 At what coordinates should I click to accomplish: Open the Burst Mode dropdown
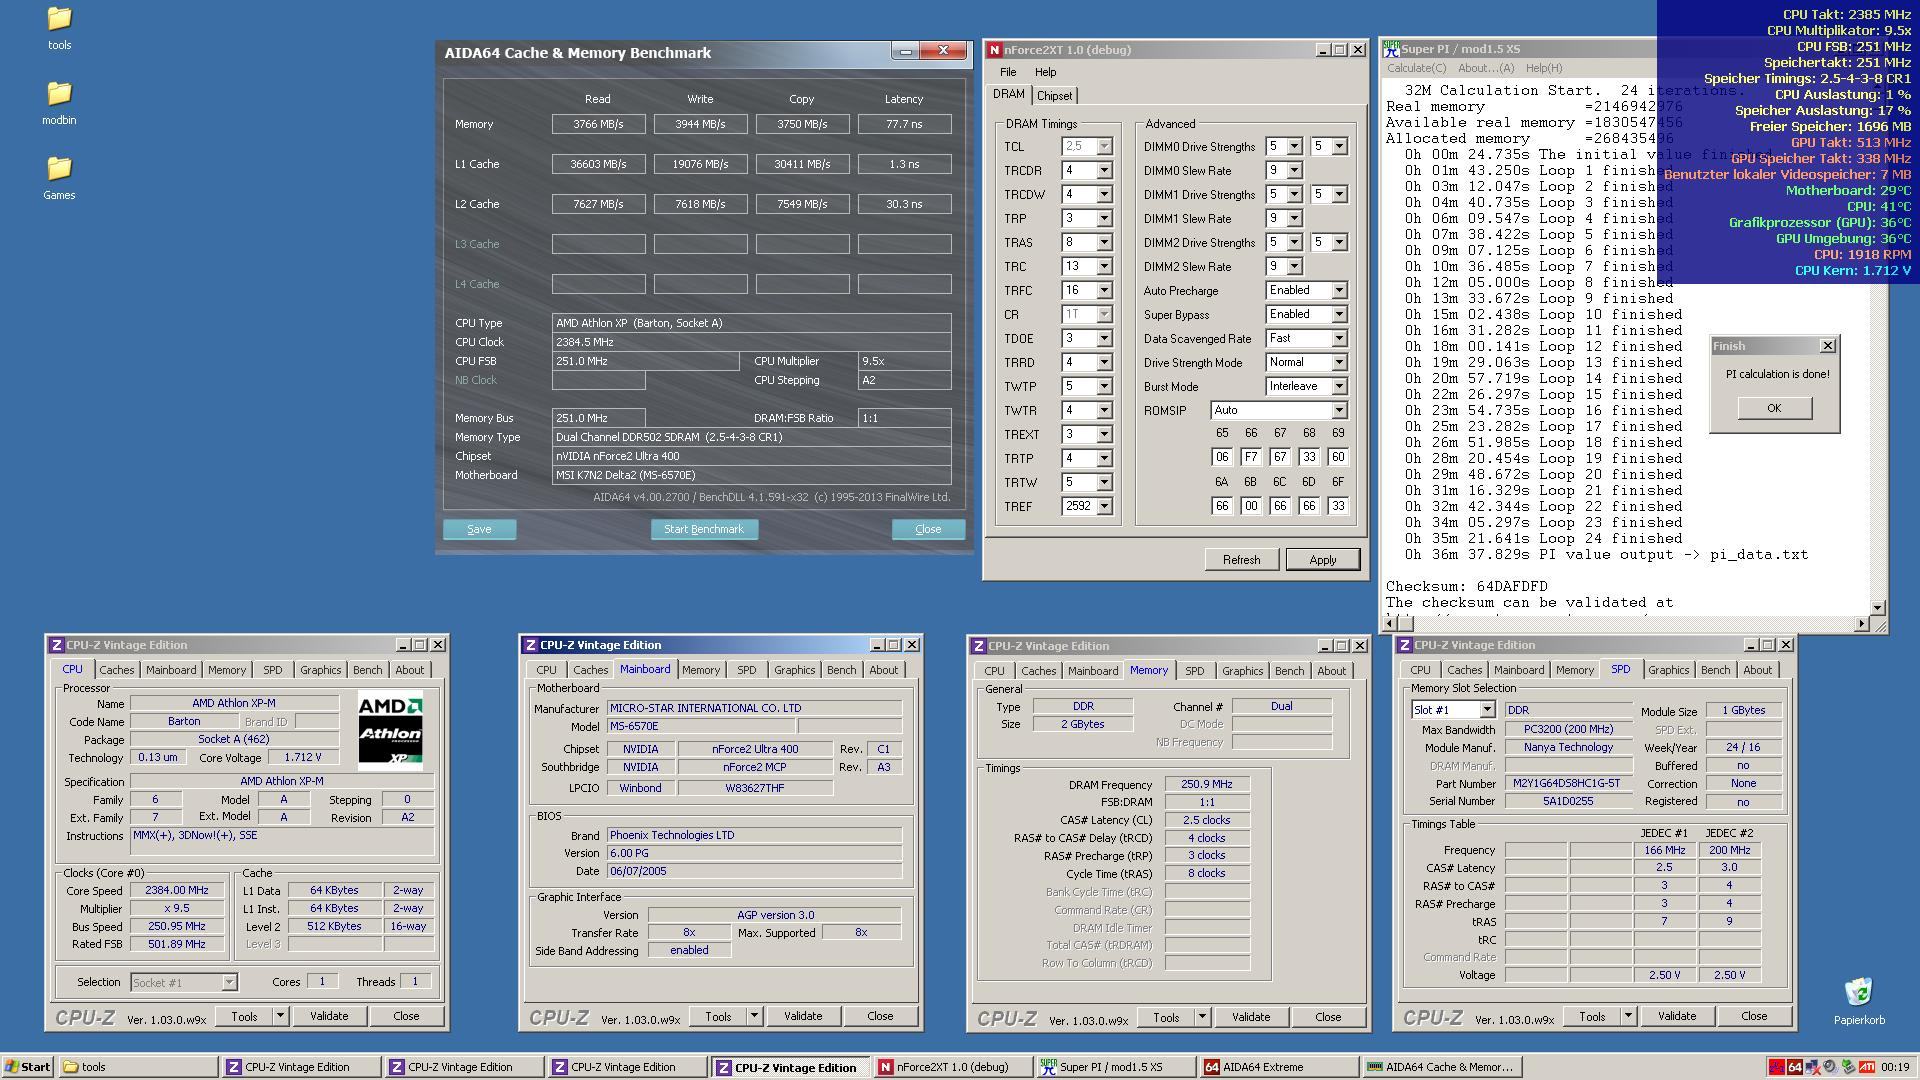(1339, 387)
